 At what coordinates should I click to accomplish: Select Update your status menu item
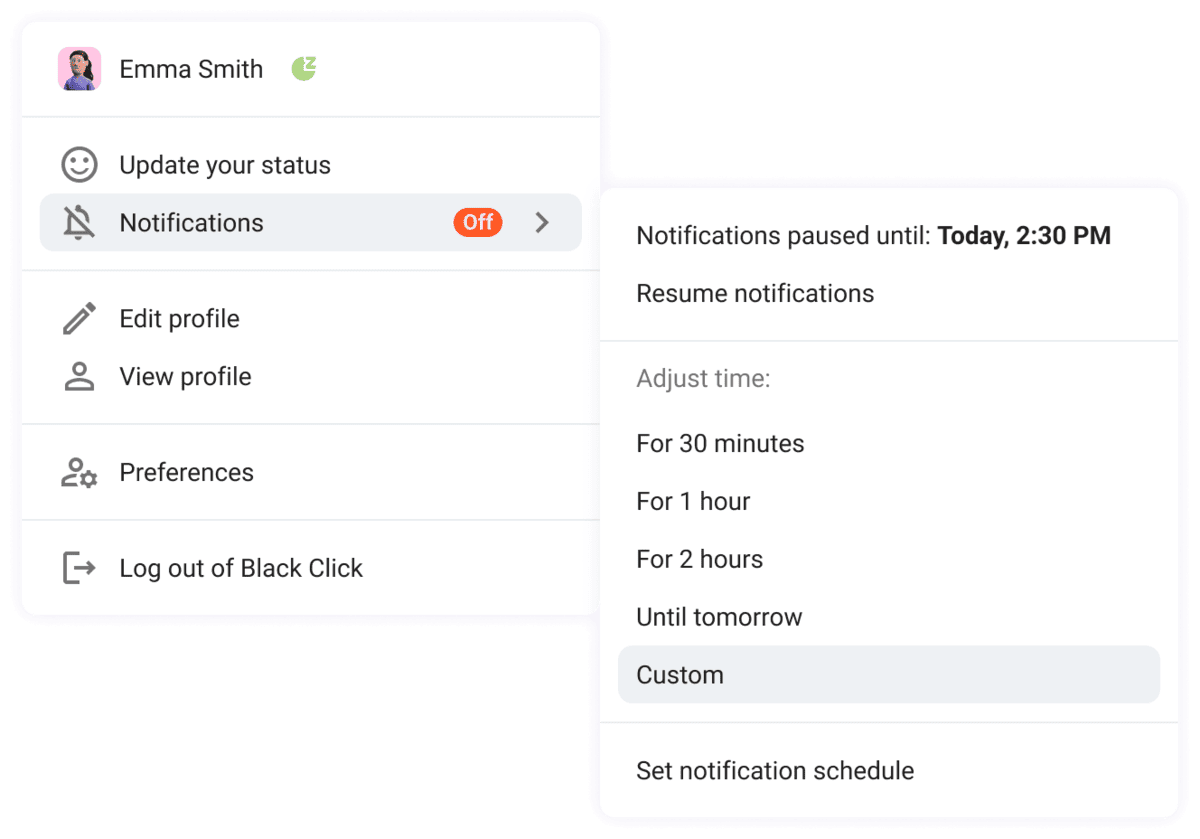point(225,164)
